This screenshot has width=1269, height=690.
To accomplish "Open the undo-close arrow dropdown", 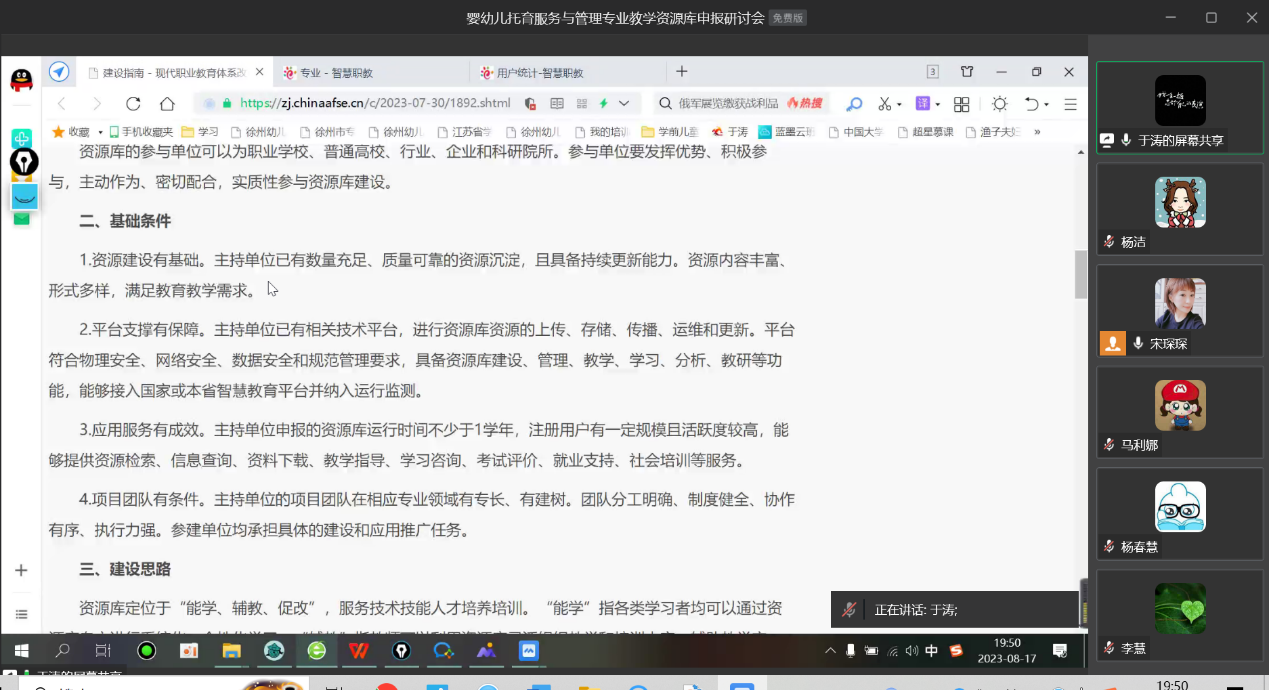I will click(1046, 104).
